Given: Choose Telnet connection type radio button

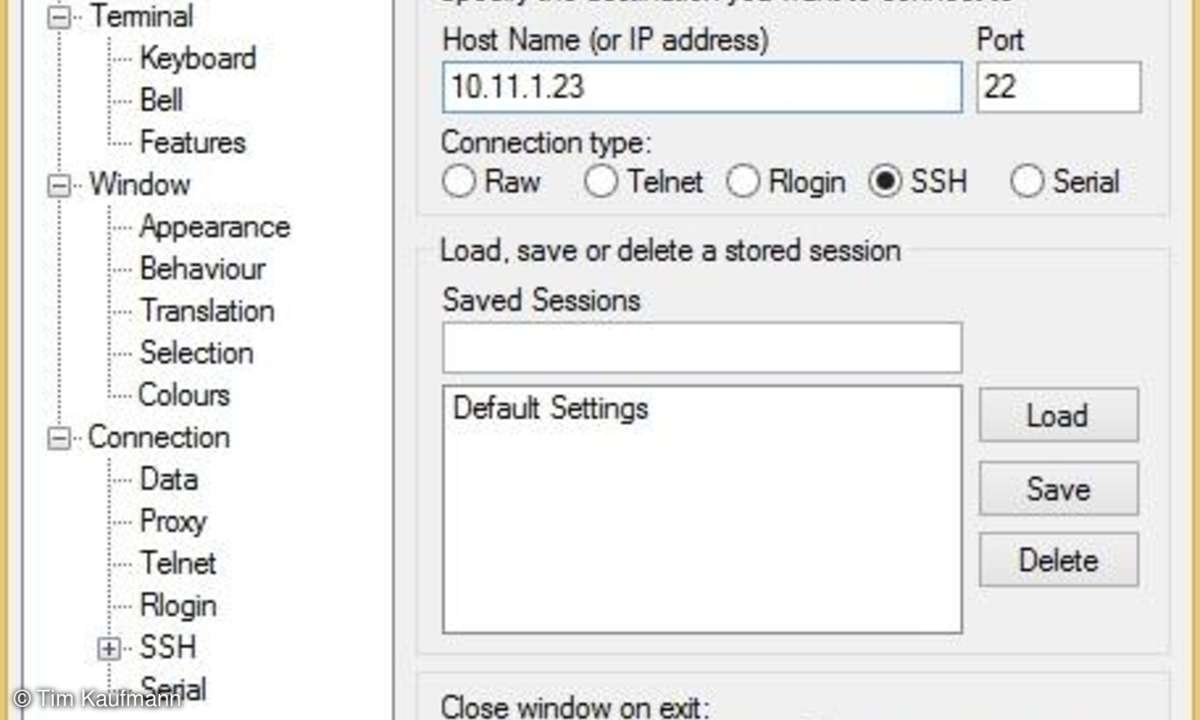Looking at the screenshot, I should (x=601, y=182).
